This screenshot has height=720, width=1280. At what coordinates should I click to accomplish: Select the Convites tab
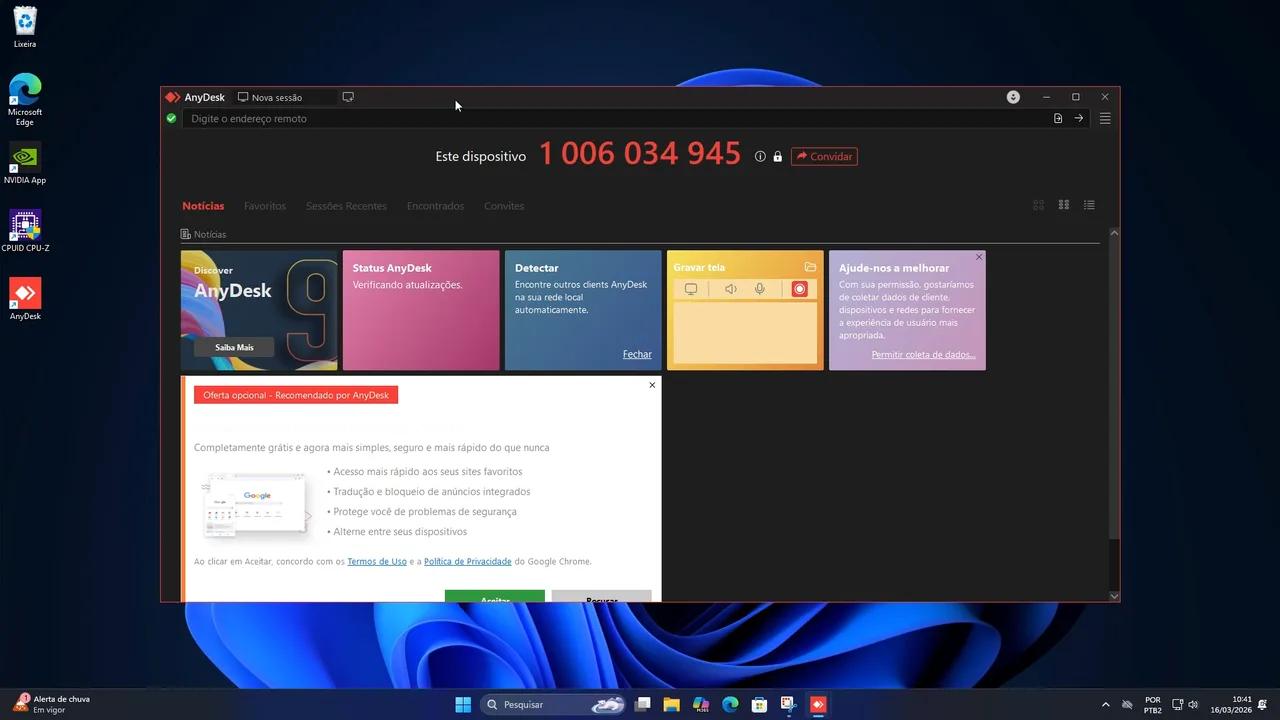point(504,206)
